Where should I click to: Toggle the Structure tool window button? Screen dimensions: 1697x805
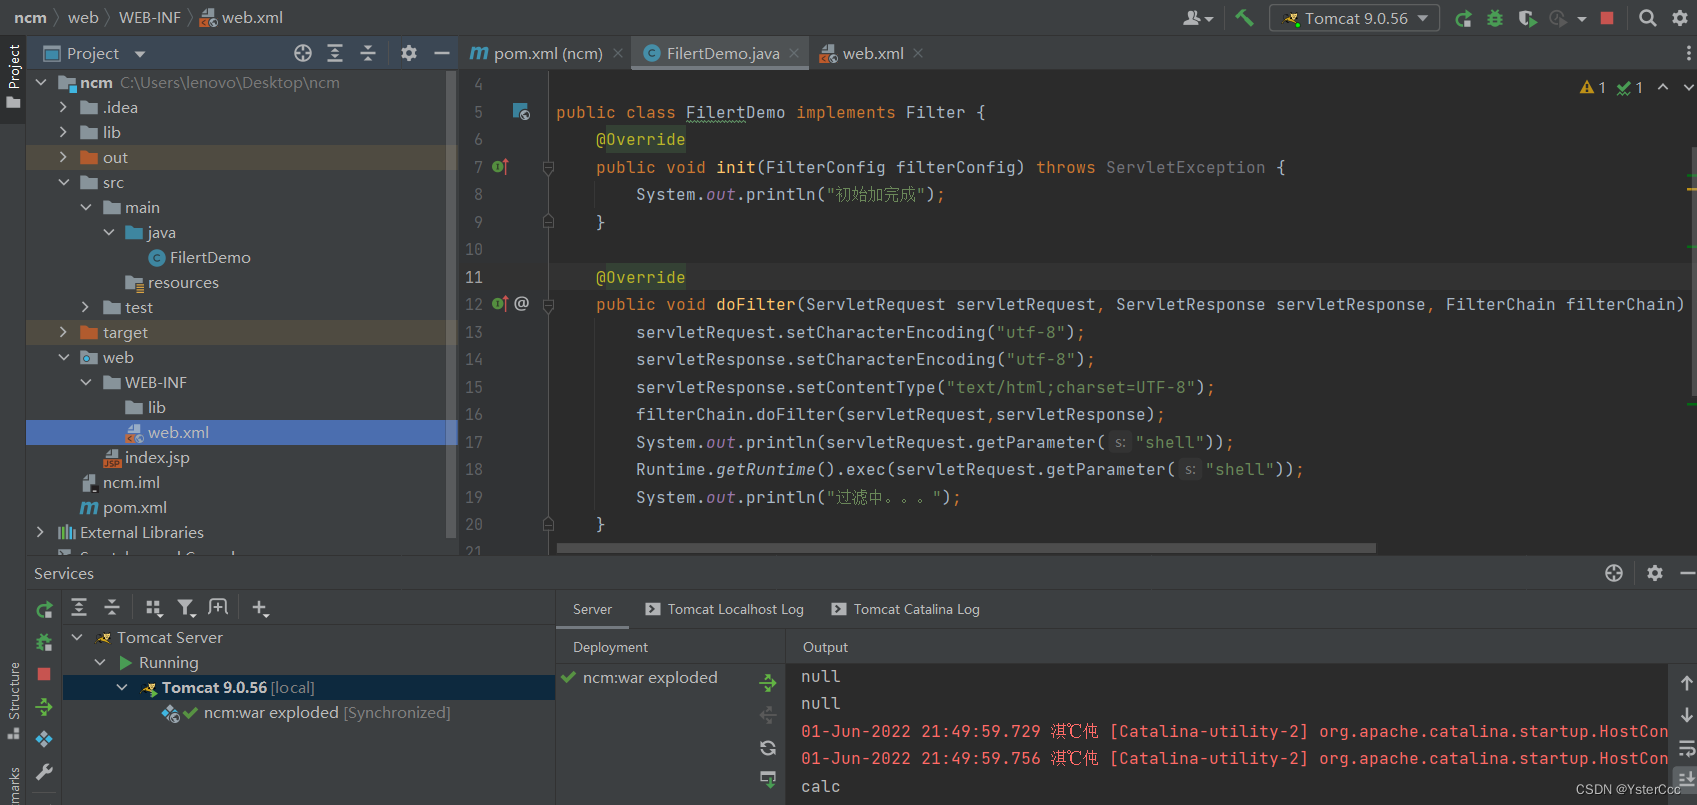(x=13, y=700)
